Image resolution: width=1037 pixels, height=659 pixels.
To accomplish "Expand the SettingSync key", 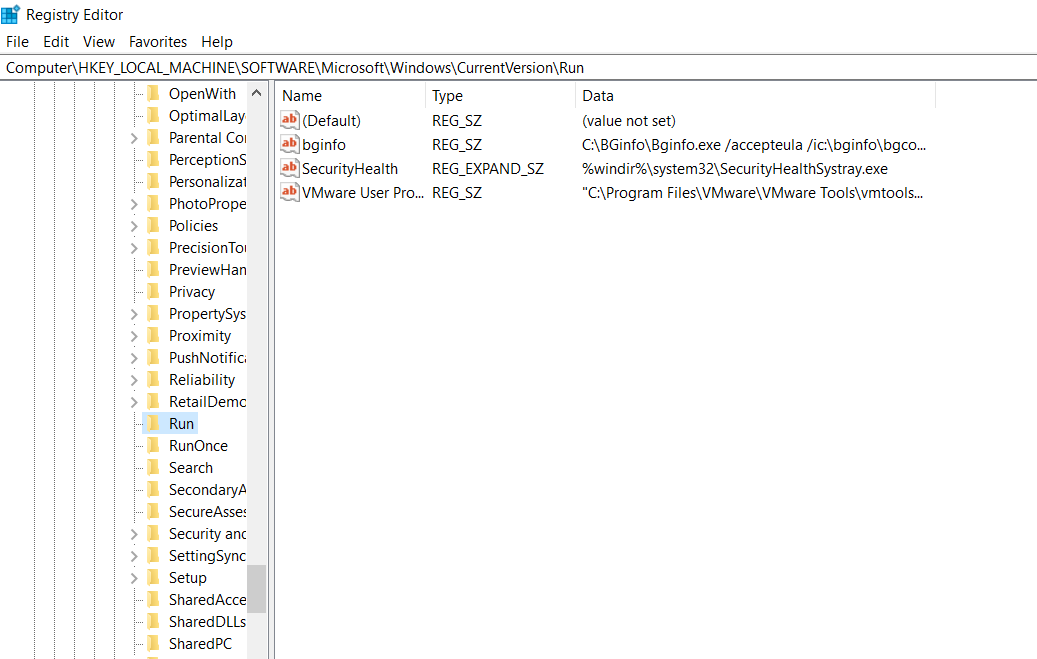I will pos(134,556).
